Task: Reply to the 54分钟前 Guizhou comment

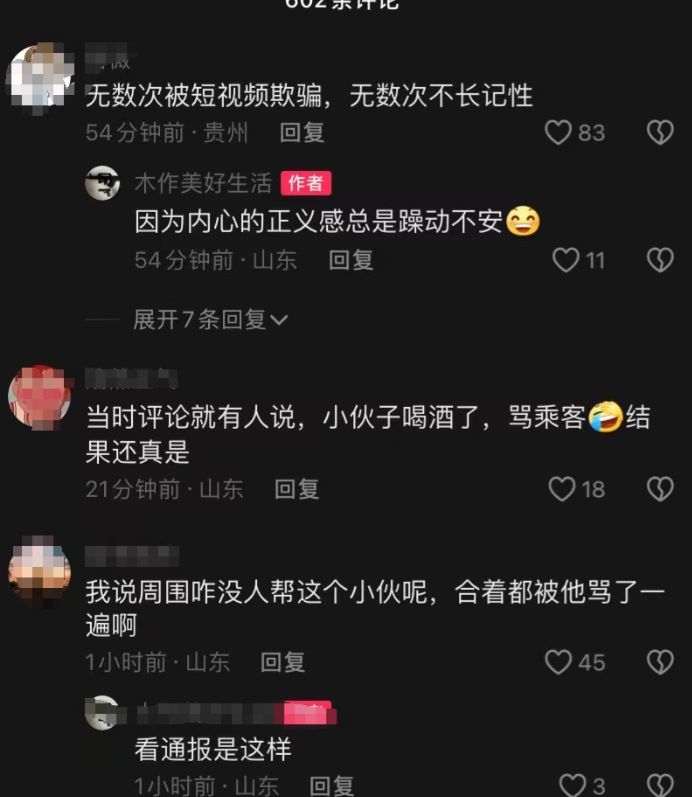Action: tap(302, 133)
